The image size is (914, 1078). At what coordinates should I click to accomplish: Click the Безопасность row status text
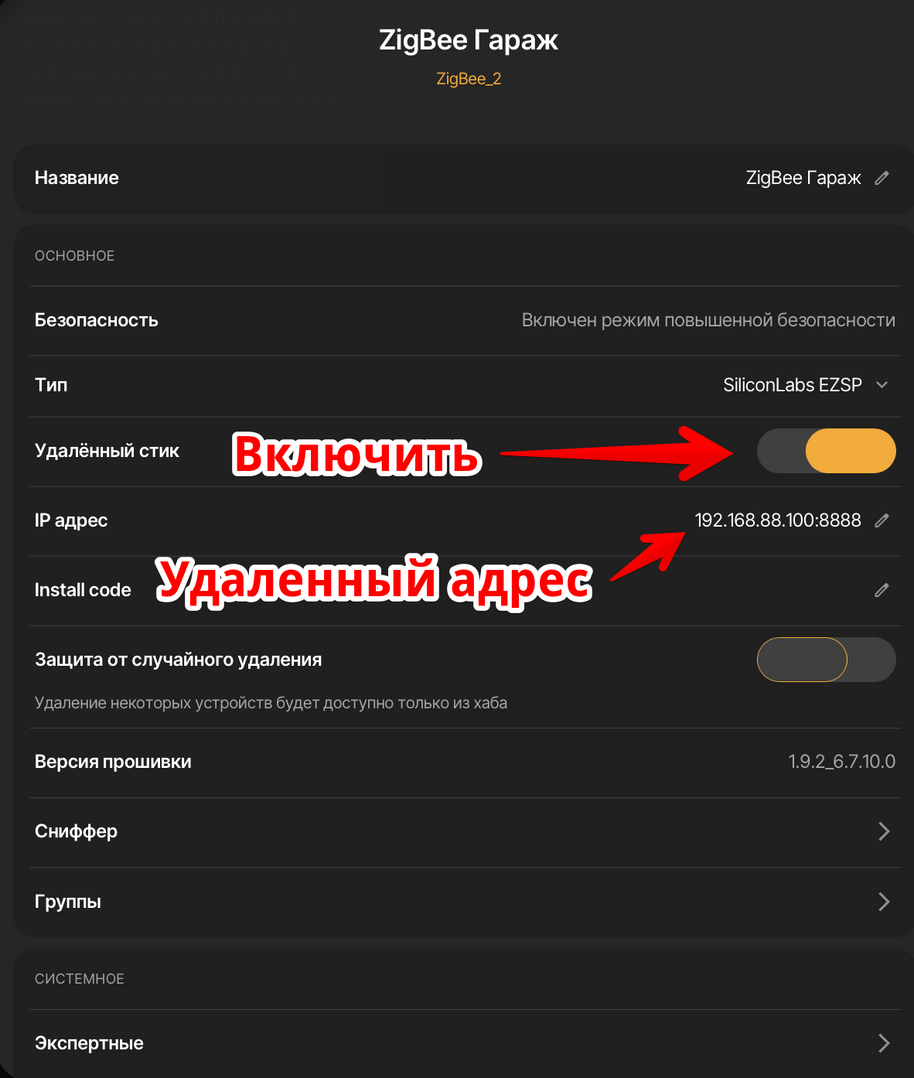pyautogui.click(x=708, y=320)
